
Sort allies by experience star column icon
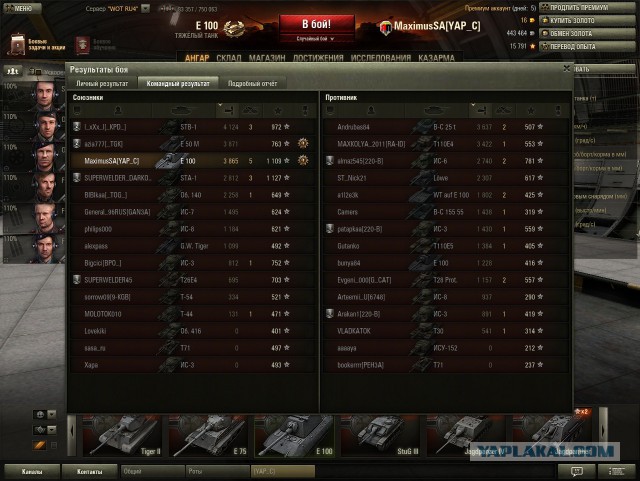[x=278, y=110]
